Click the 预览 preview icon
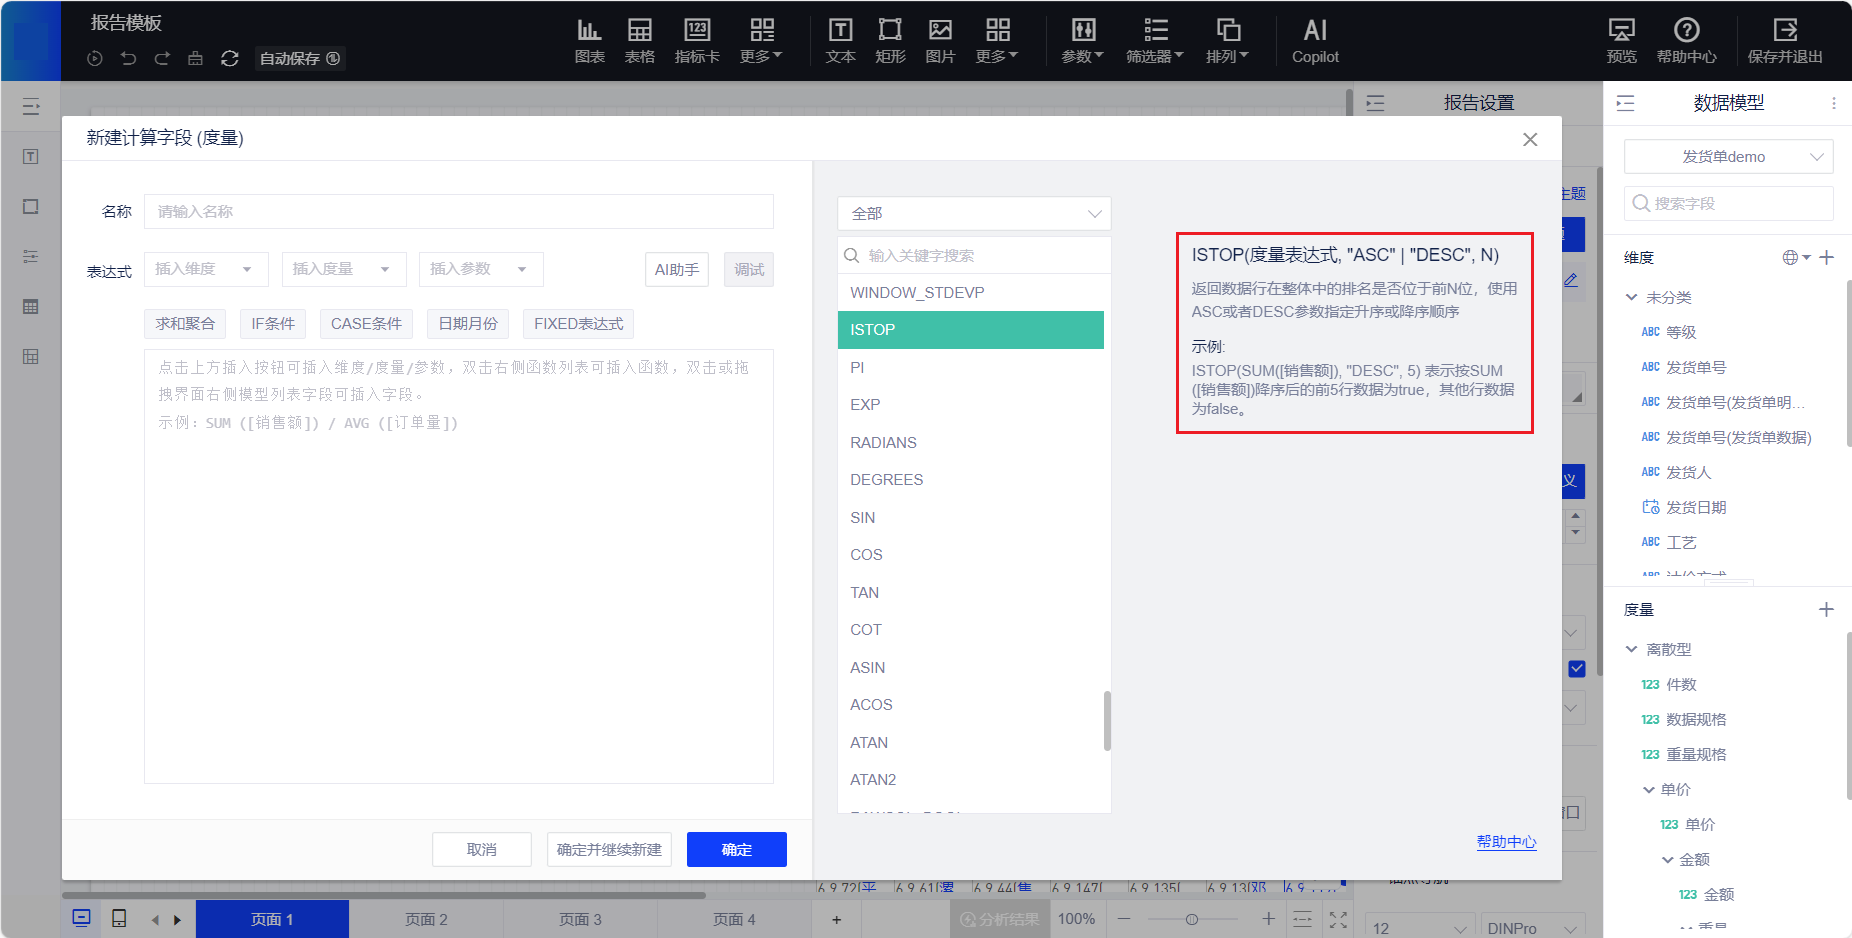Image resolution: width=1852 pixels, height=938 pixels. [1621, 40]
